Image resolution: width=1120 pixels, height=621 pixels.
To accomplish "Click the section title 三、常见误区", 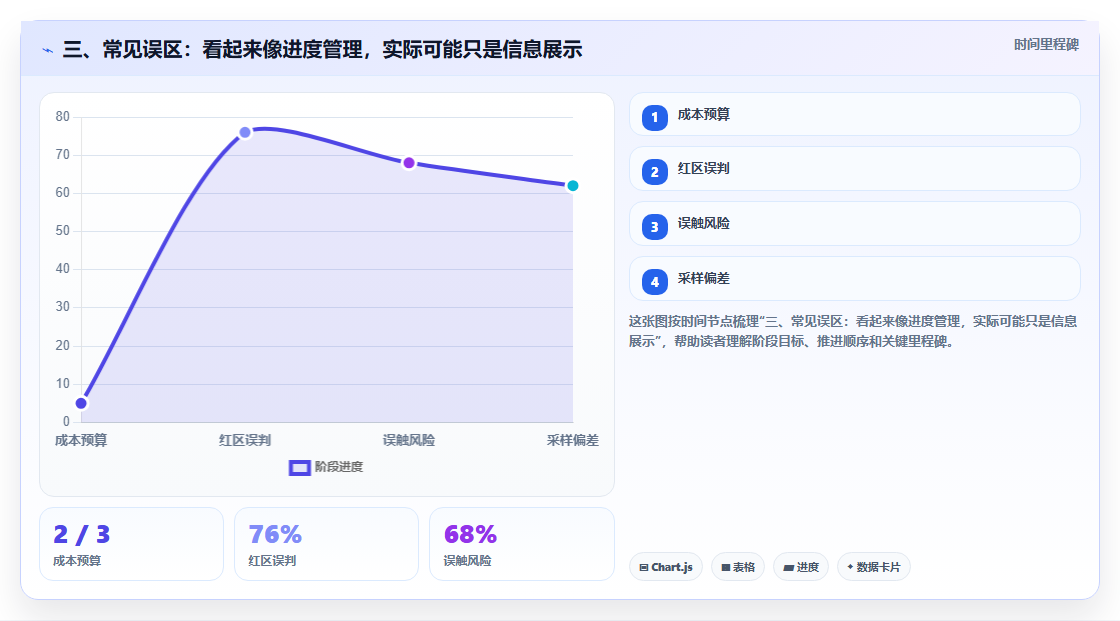I will (322, 49).
